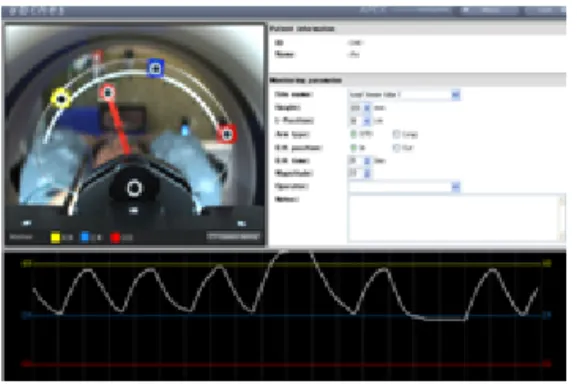Click the rightmost item in the top title bar
577x384 pixels.
[x=546, y=11]
